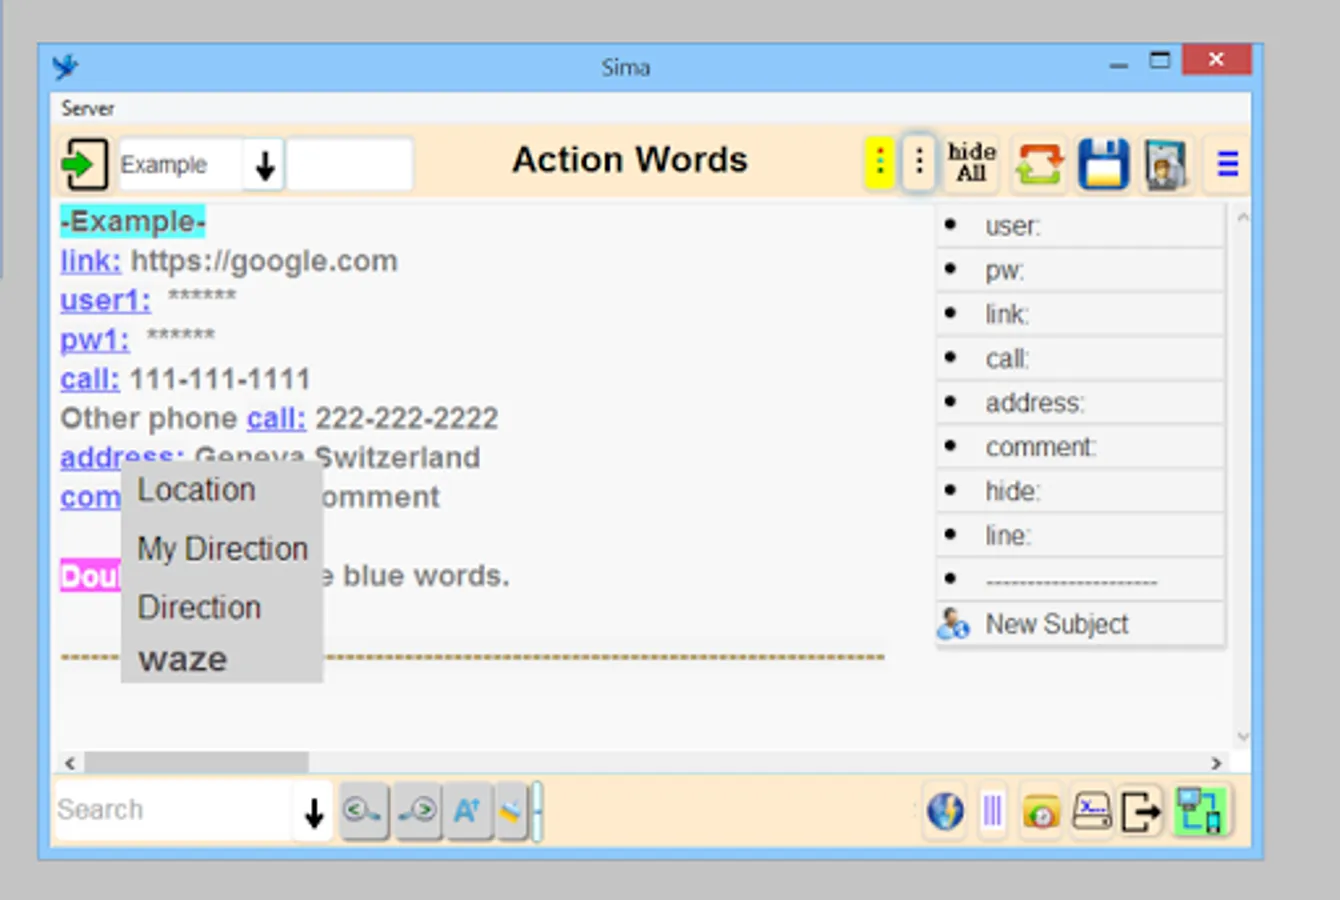
Task: Open the green network devices icon
Action: pyautogui.click(x=1200, y=811)
